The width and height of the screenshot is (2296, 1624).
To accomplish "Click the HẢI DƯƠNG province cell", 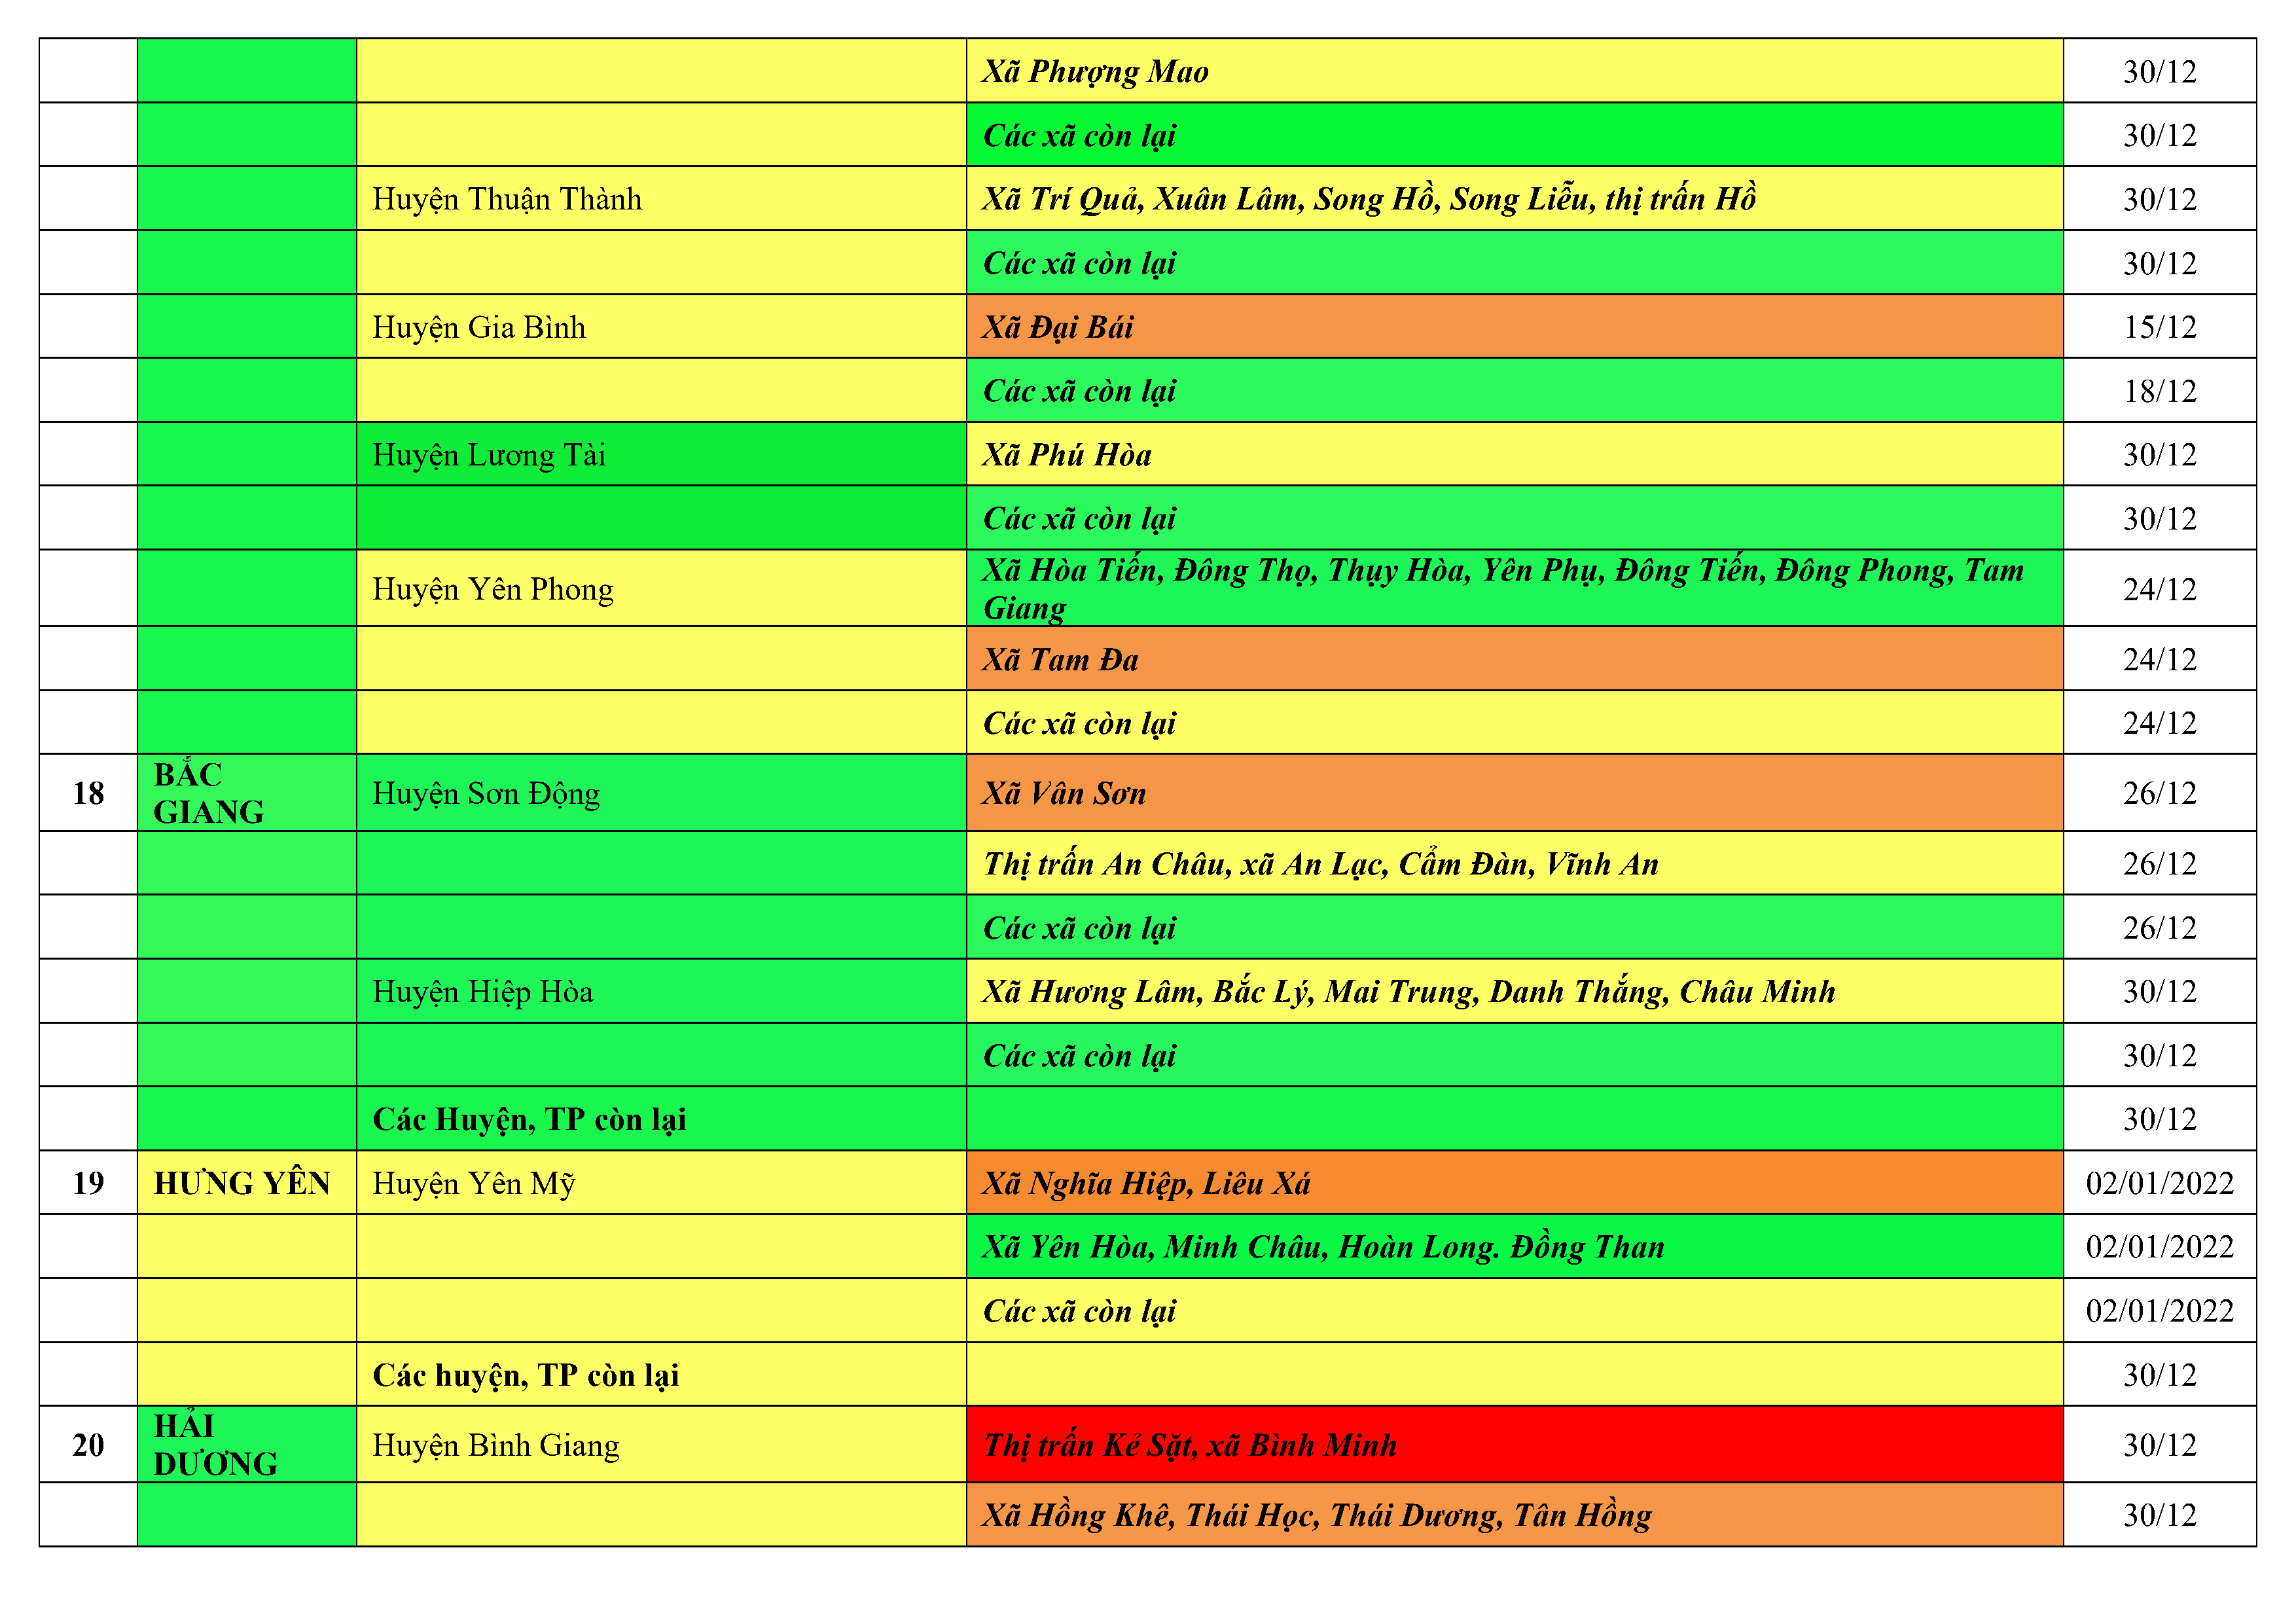I will point(246,1444).
